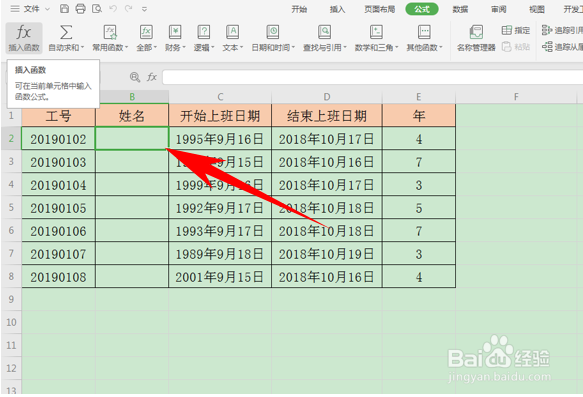Select column C header

[x=220, y=97]
